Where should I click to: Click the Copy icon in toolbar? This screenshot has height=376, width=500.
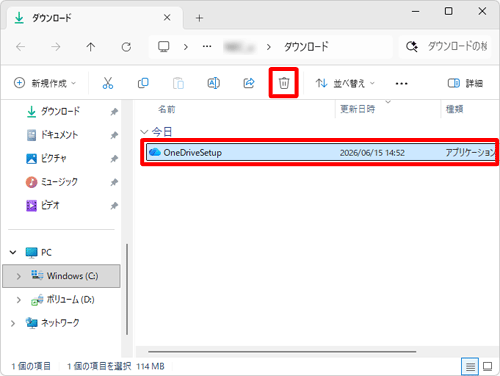pyautogui.click(x=143, y=83)
